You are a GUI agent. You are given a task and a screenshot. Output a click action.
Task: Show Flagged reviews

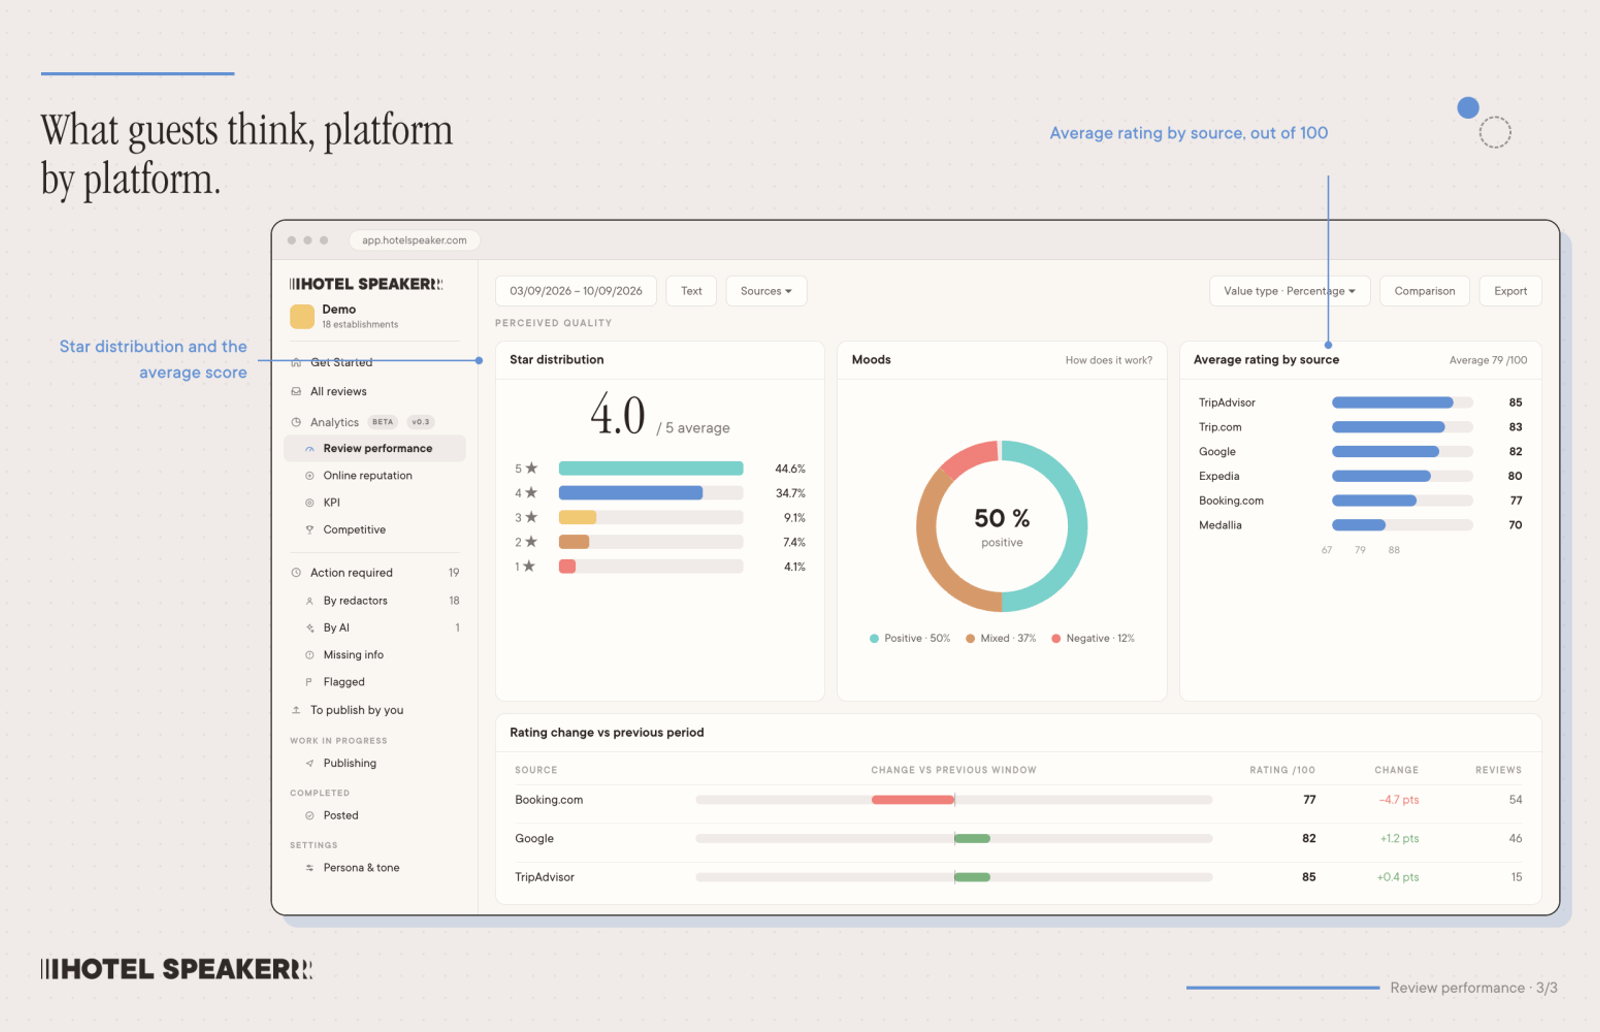coord(375,682)
